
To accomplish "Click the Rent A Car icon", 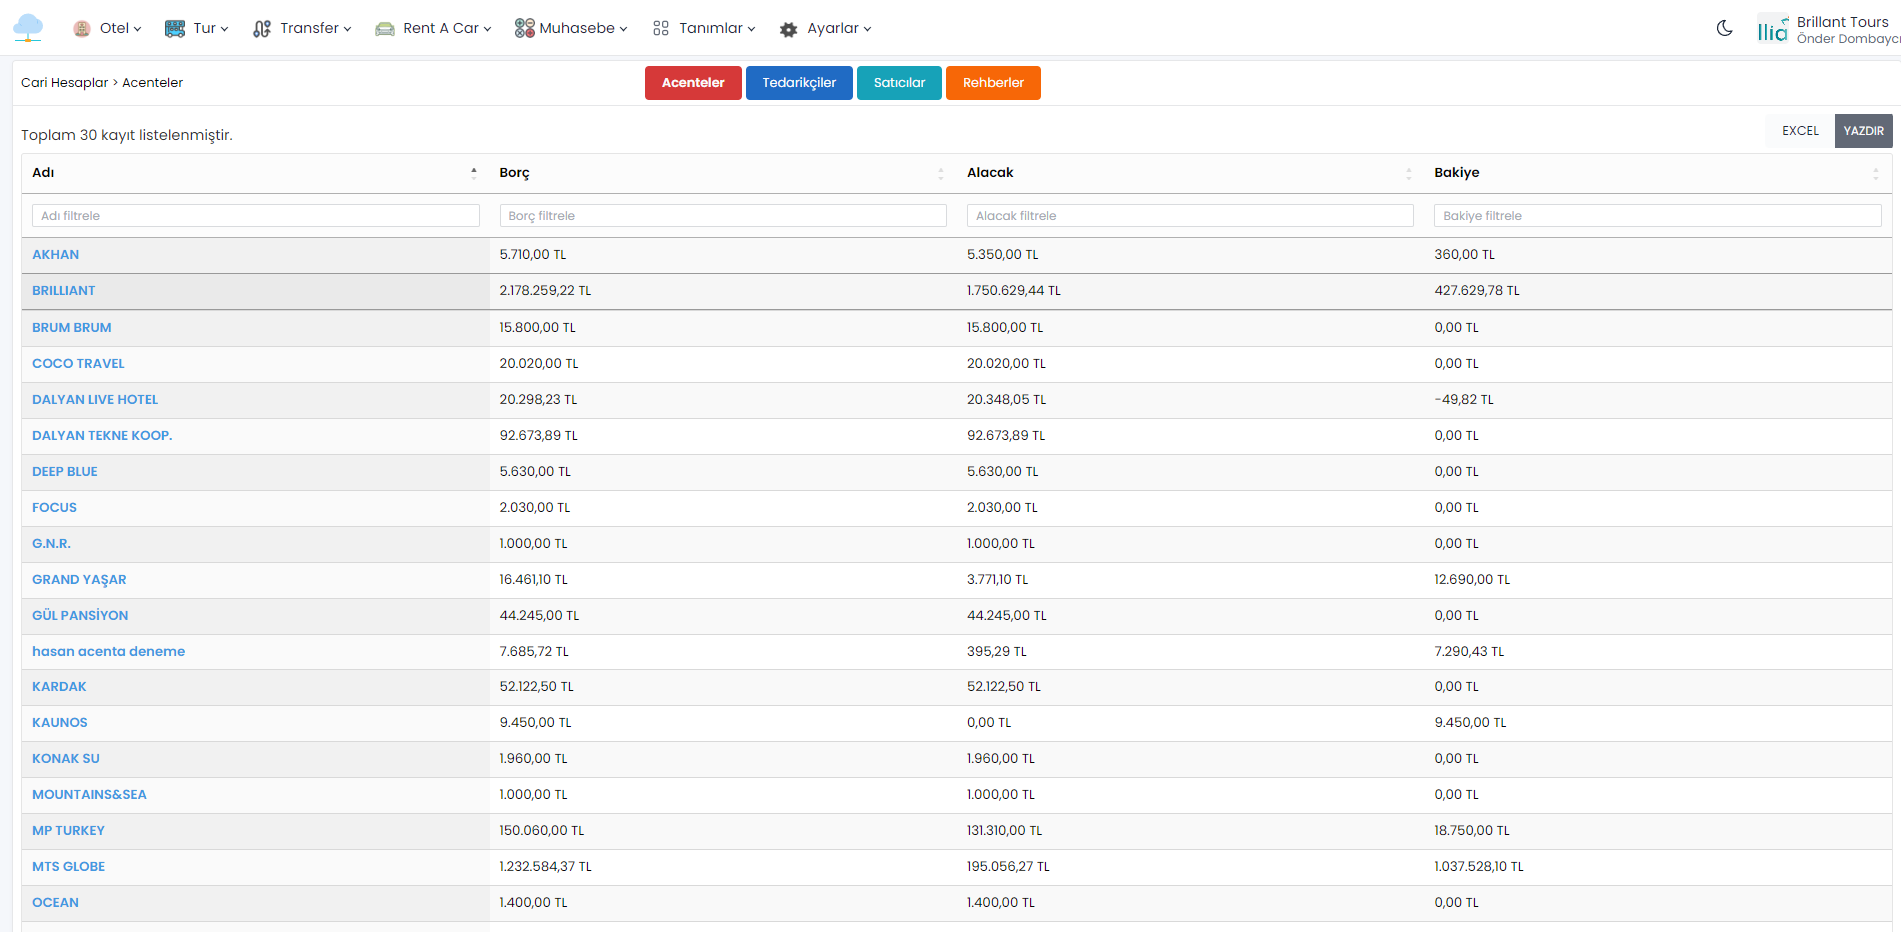I will 385,29.
